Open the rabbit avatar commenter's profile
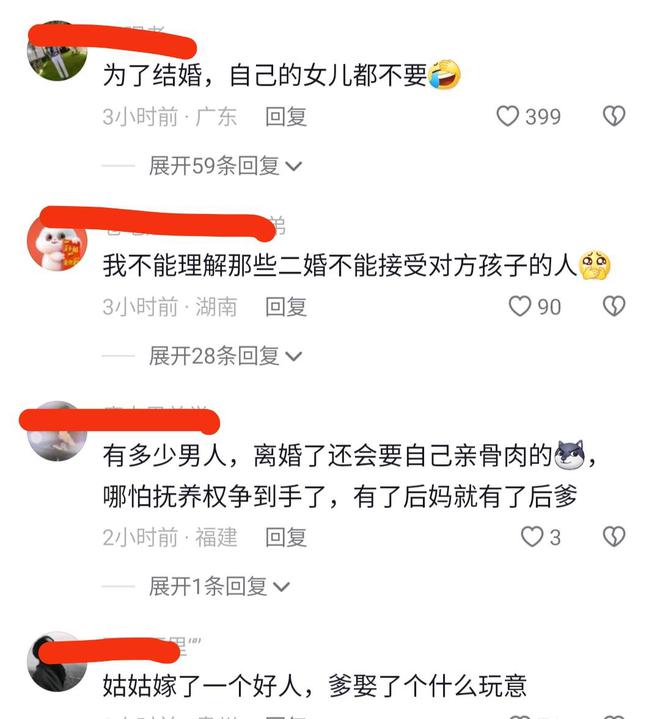Viewport: 660px width, 719px height. [x=57, y=241]
